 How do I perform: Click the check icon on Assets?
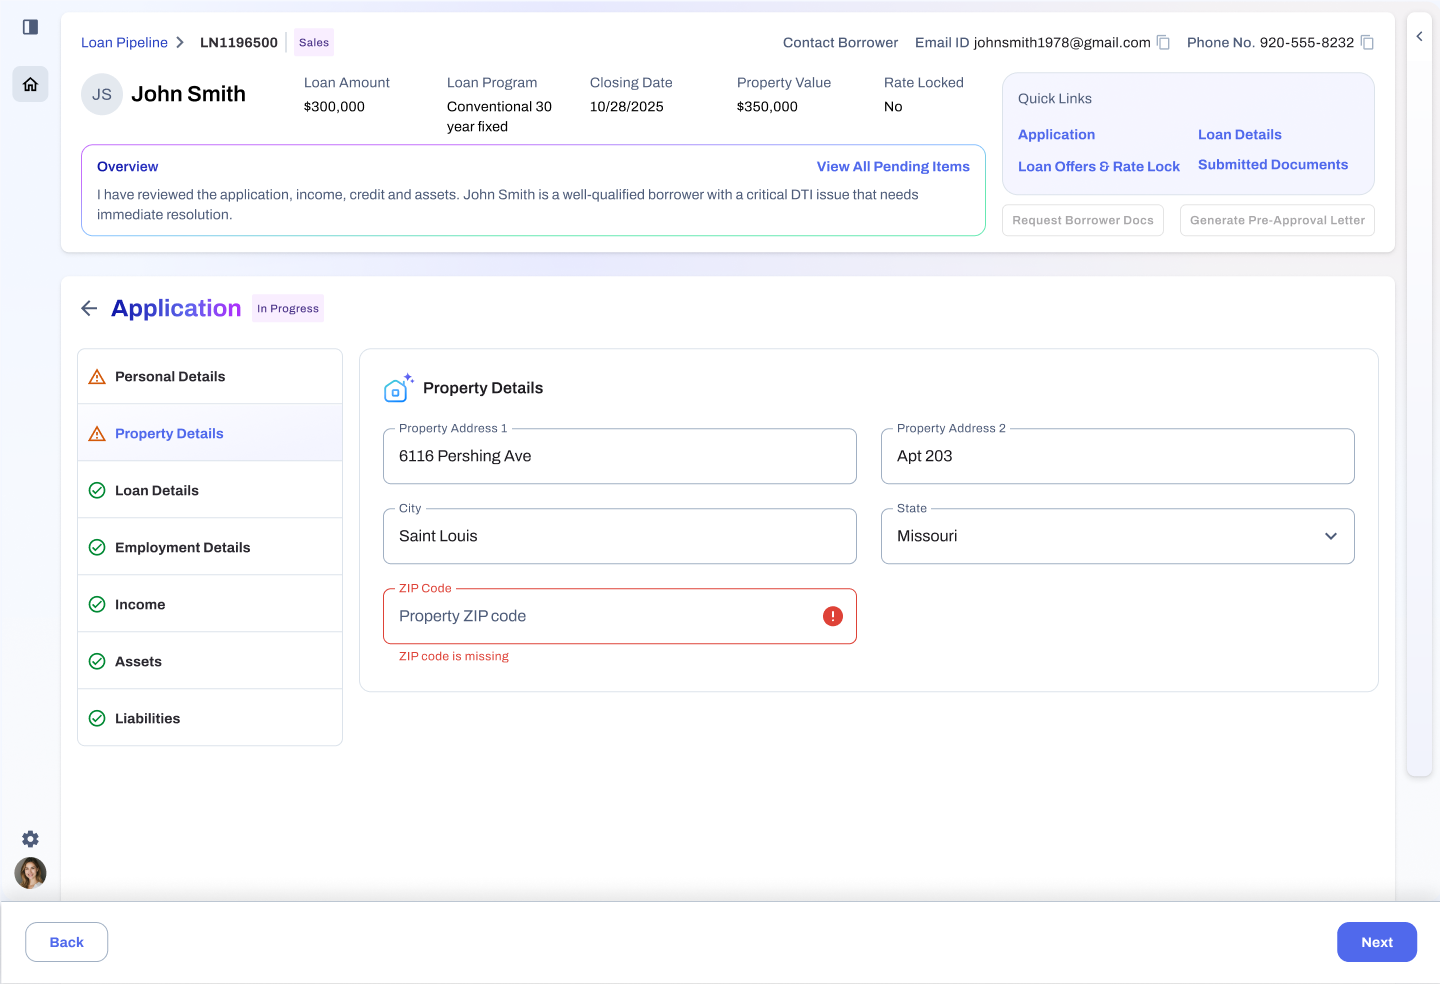[97, 662]
